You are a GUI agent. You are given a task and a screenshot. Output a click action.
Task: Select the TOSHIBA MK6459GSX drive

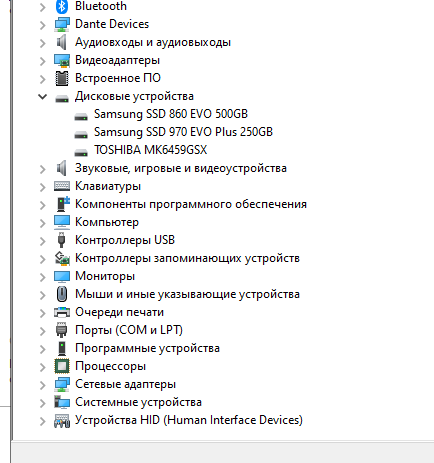(x=150, y=150)
